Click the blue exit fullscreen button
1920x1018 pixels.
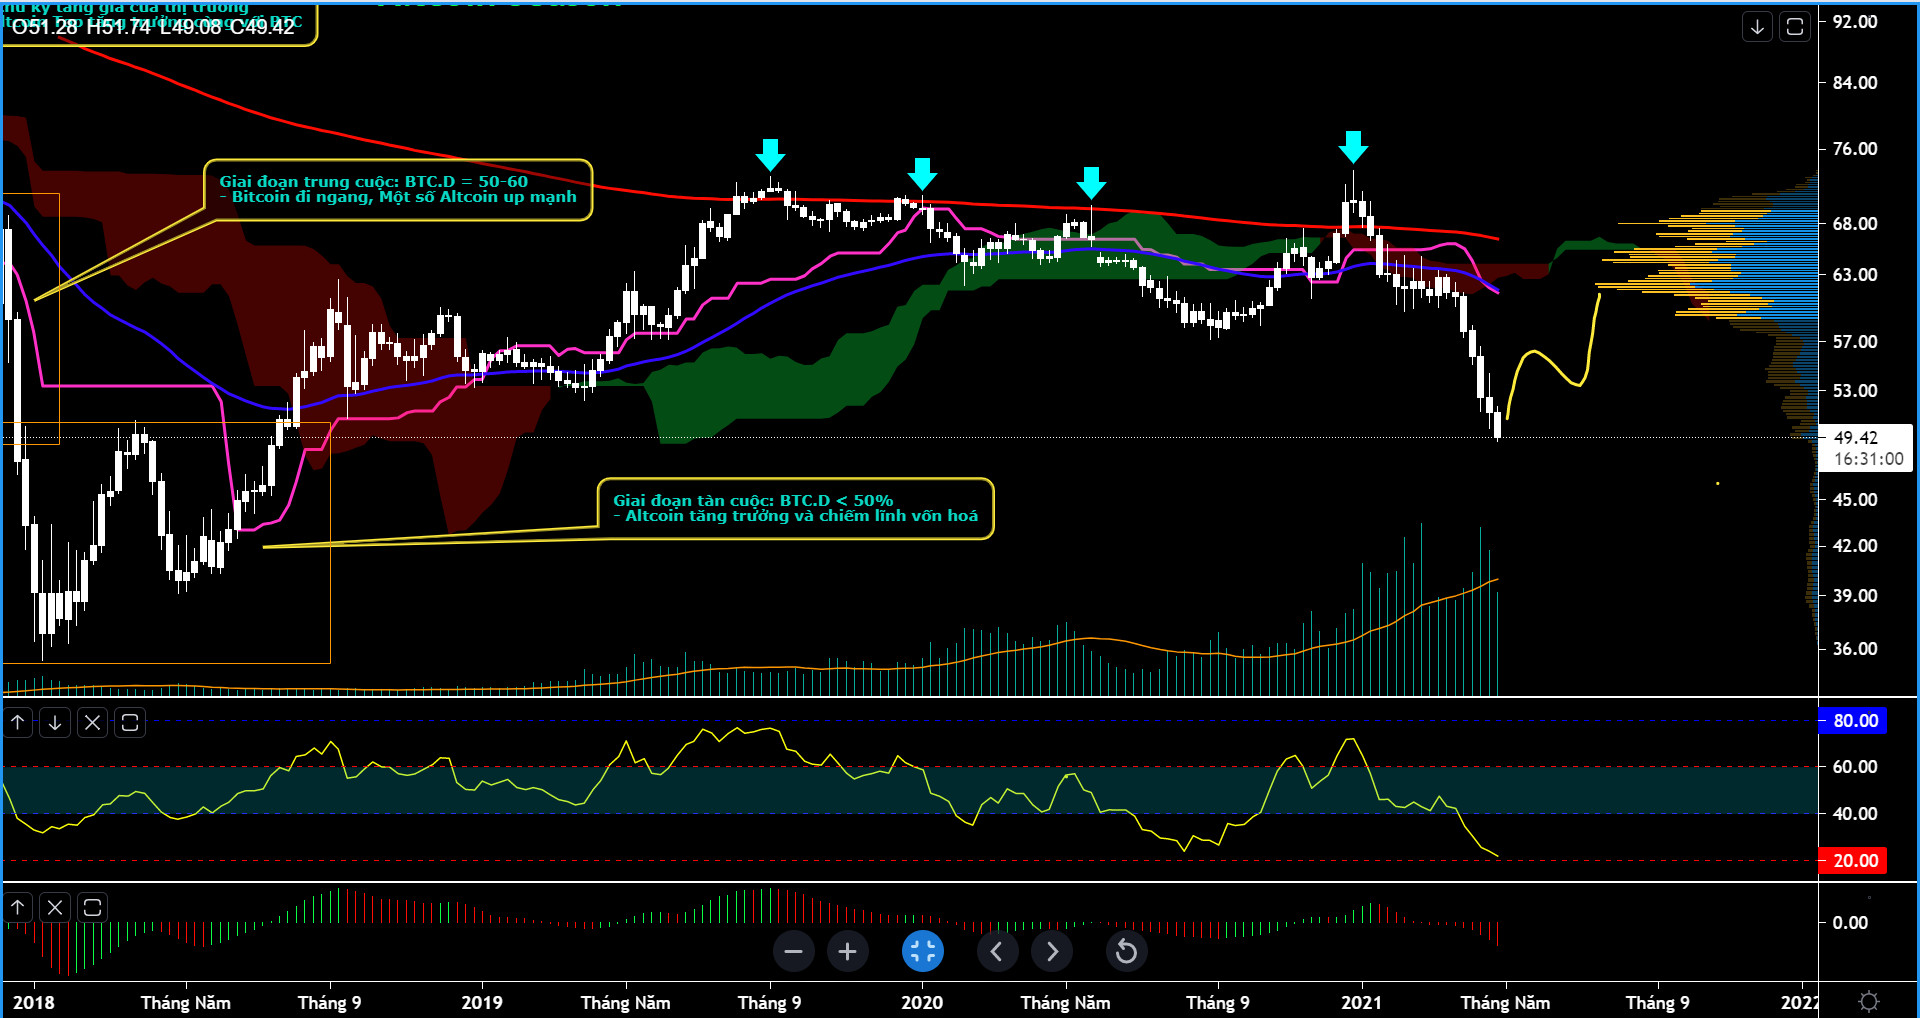(922, 951)
